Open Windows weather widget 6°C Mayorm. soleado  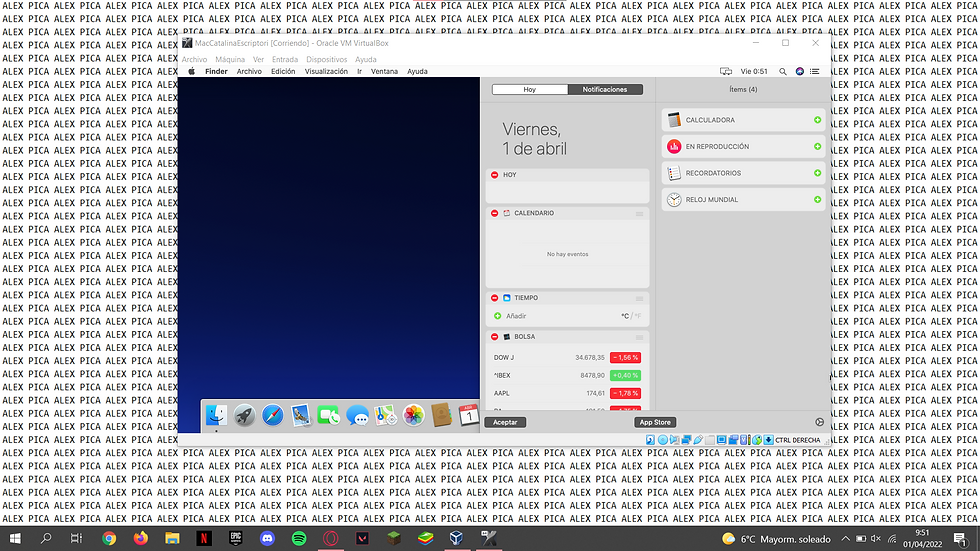click(x=776, y=539)
